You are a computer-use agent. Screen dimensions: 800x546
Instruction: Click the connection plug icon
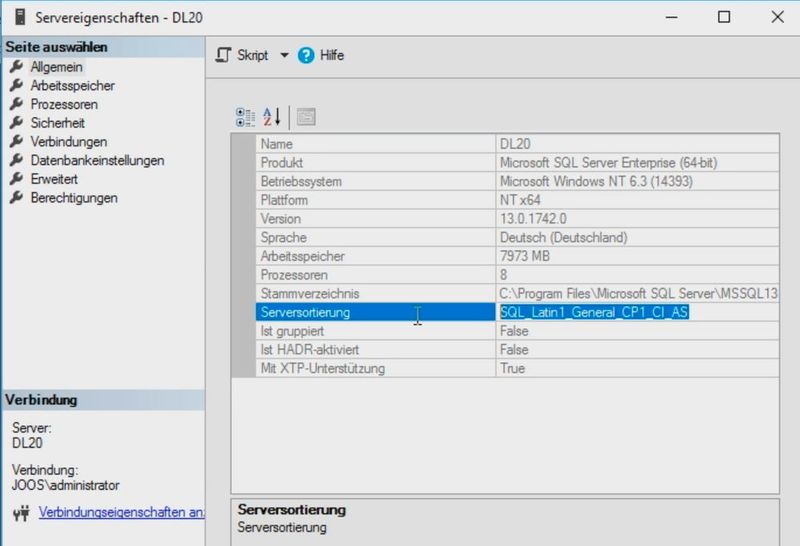(21, 513)
